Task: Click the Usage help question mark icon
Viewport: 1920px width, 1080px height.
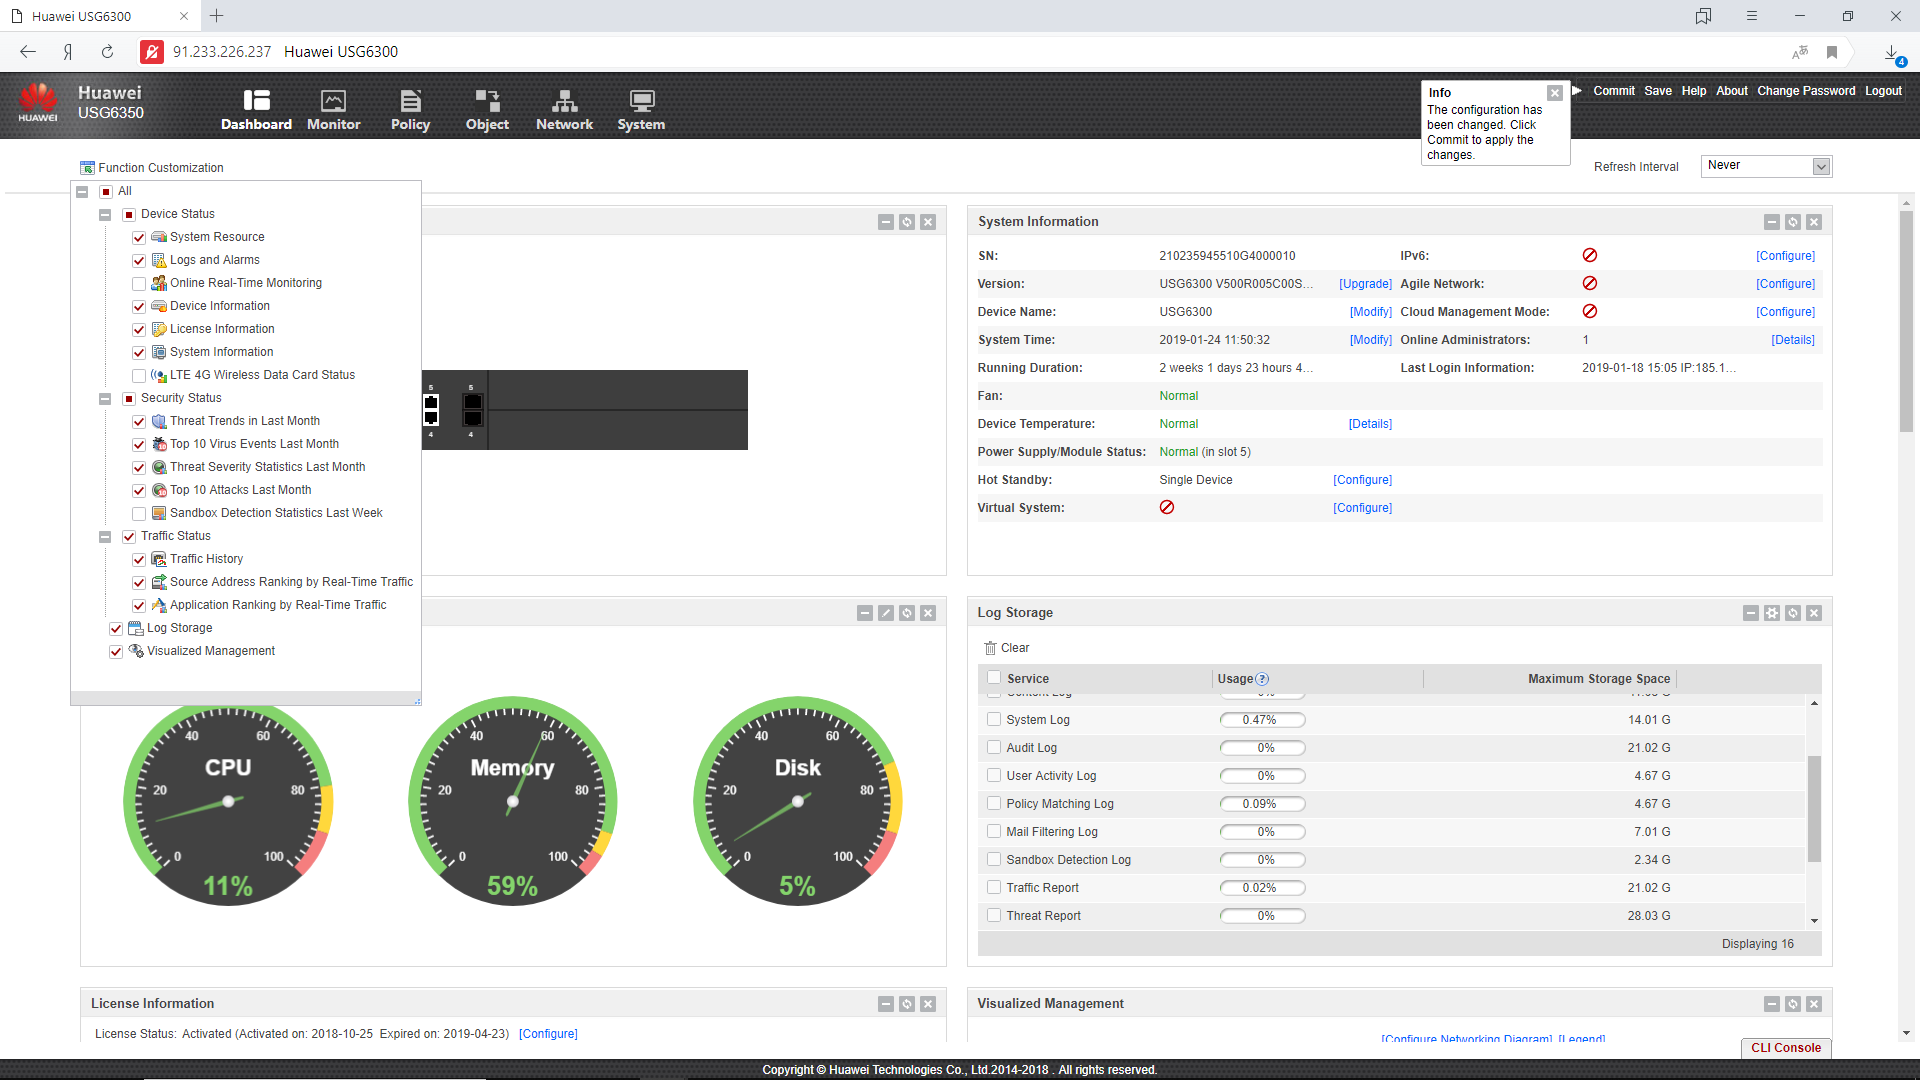Action: click(x=1262, y=679)
